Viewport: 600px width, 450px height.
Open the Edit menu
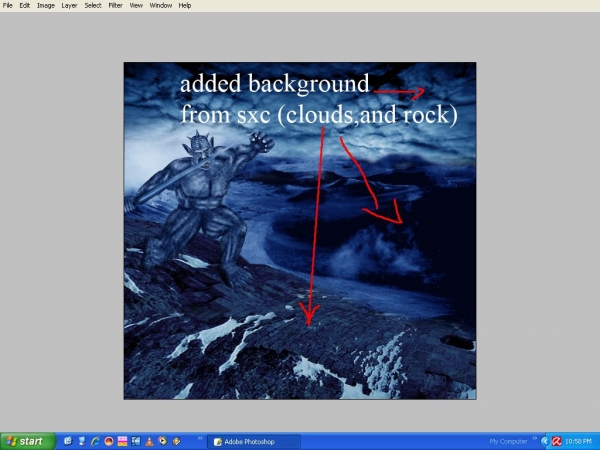click(x=24, y=5)
